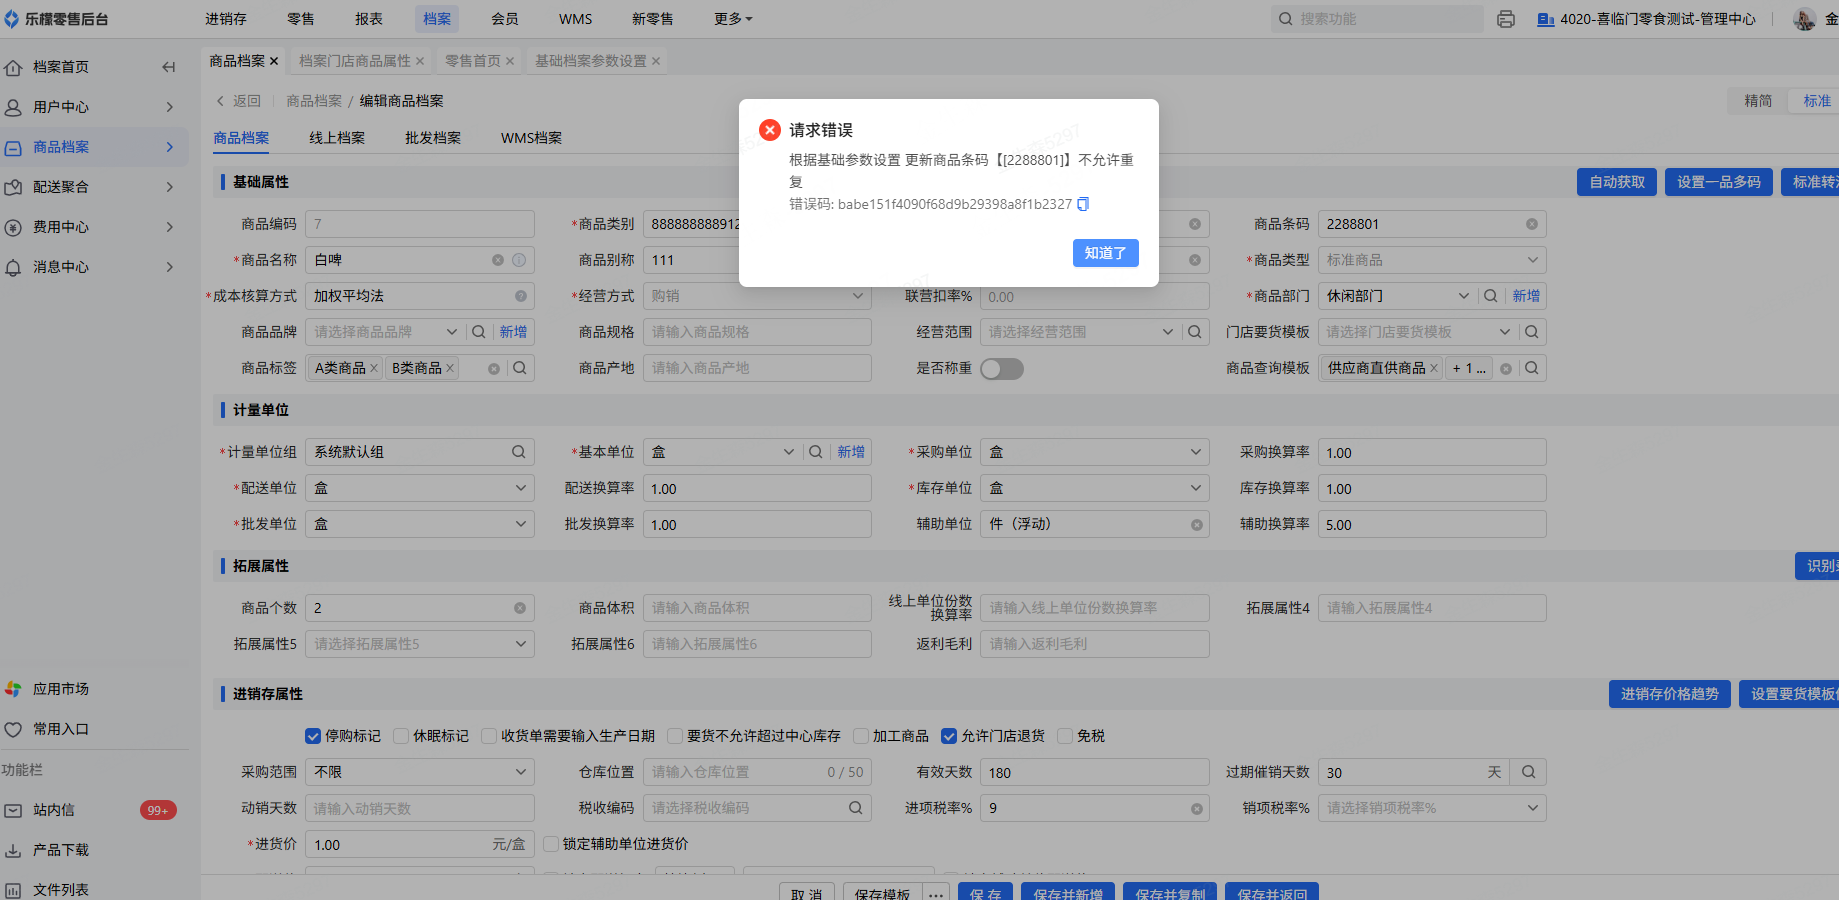Toggle the 是否称重 switch
The image size is (1839, 900).
tap(1001, 369)
